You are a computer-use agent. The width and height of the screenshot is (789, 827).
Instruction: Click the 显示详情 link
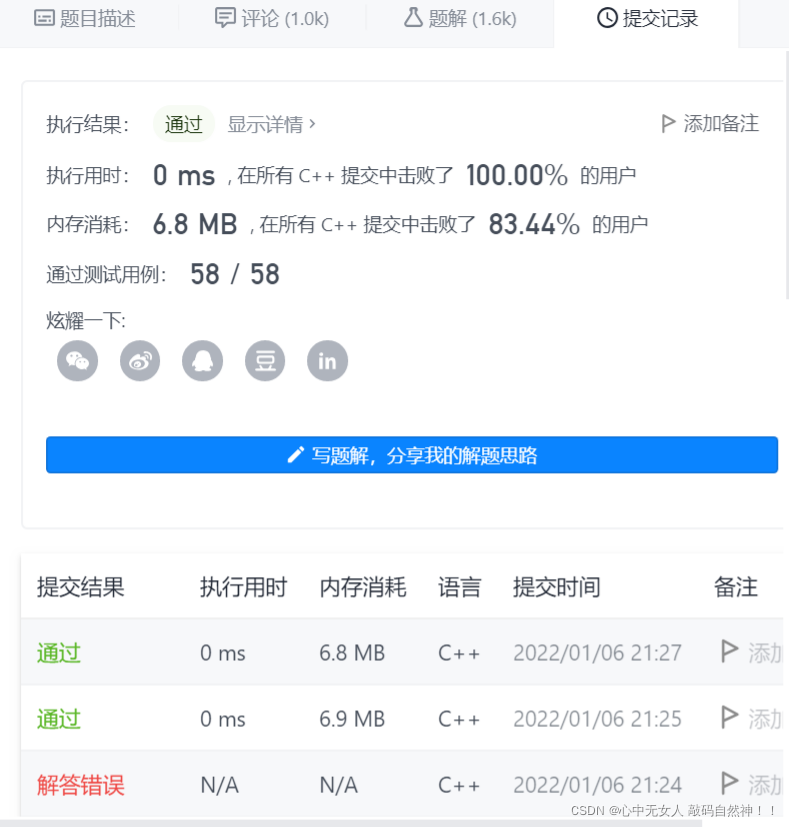(272, 124)
